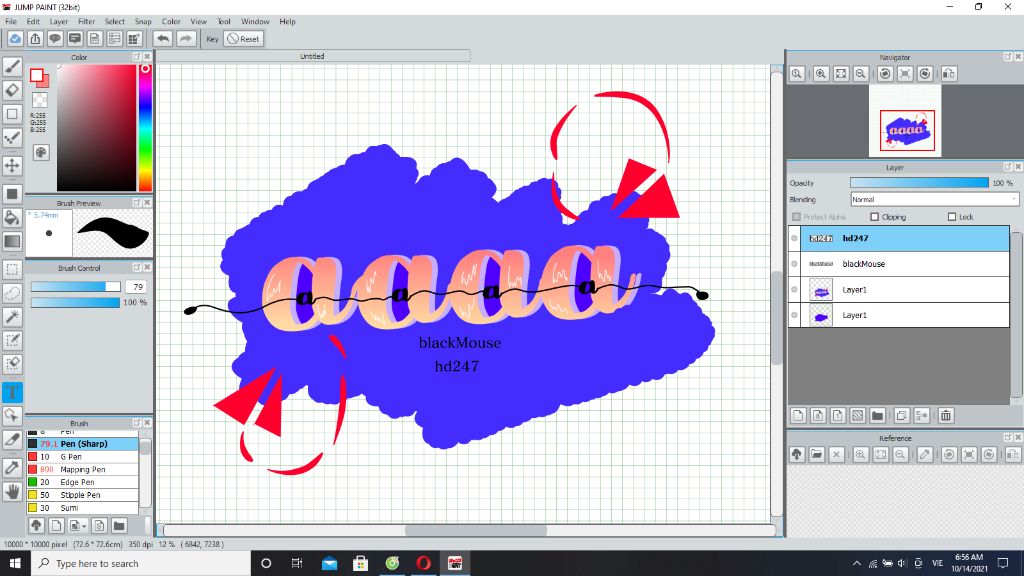Screen dimensions: 1024x576
Task: Toggle visibility of the bottom Layer1
Action: pos(794,315)
